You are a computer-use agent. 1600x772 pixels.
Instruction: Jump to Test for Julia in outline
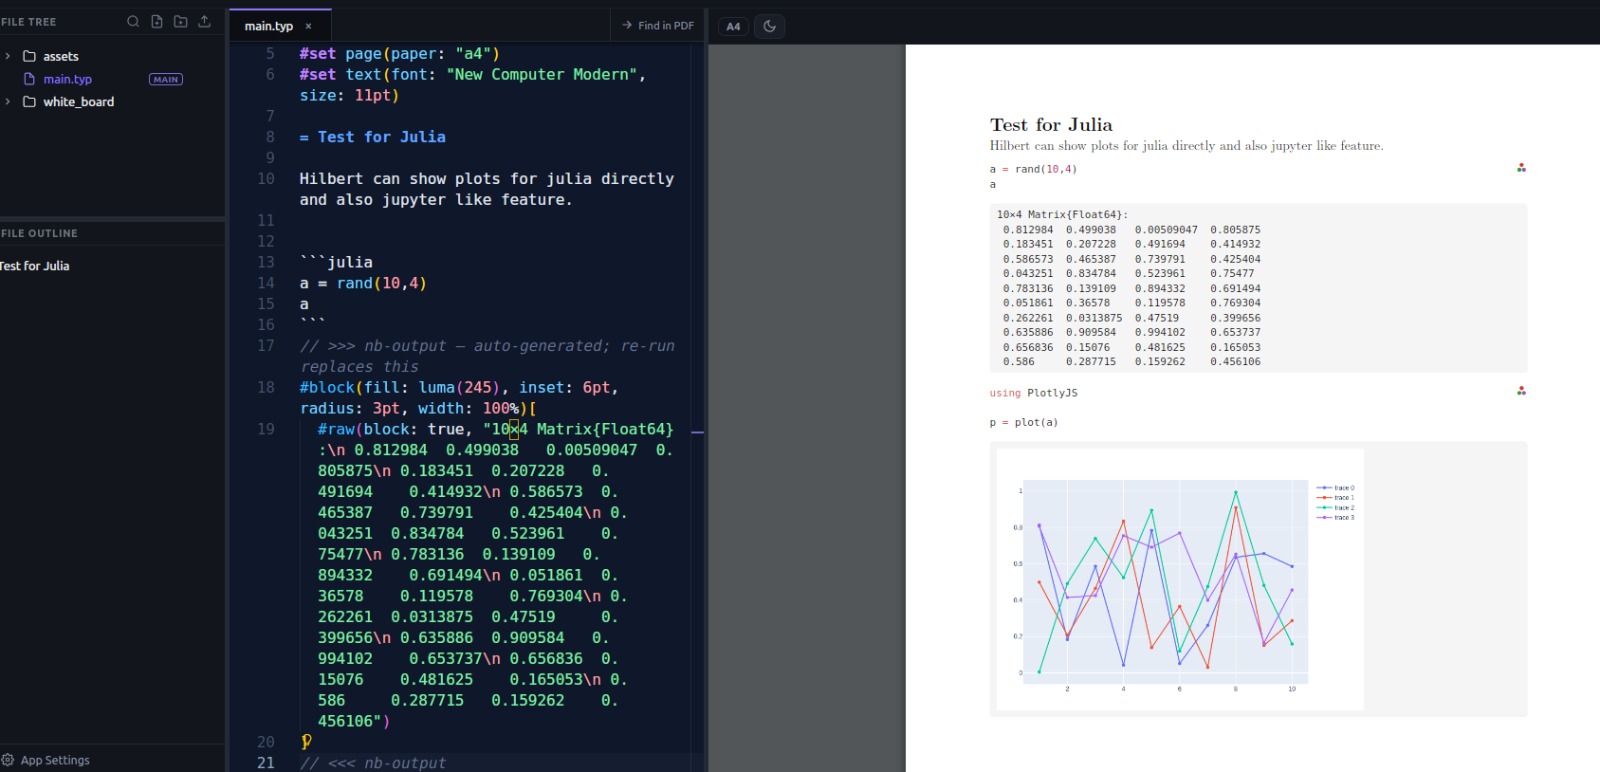click(x=35, y=266)
